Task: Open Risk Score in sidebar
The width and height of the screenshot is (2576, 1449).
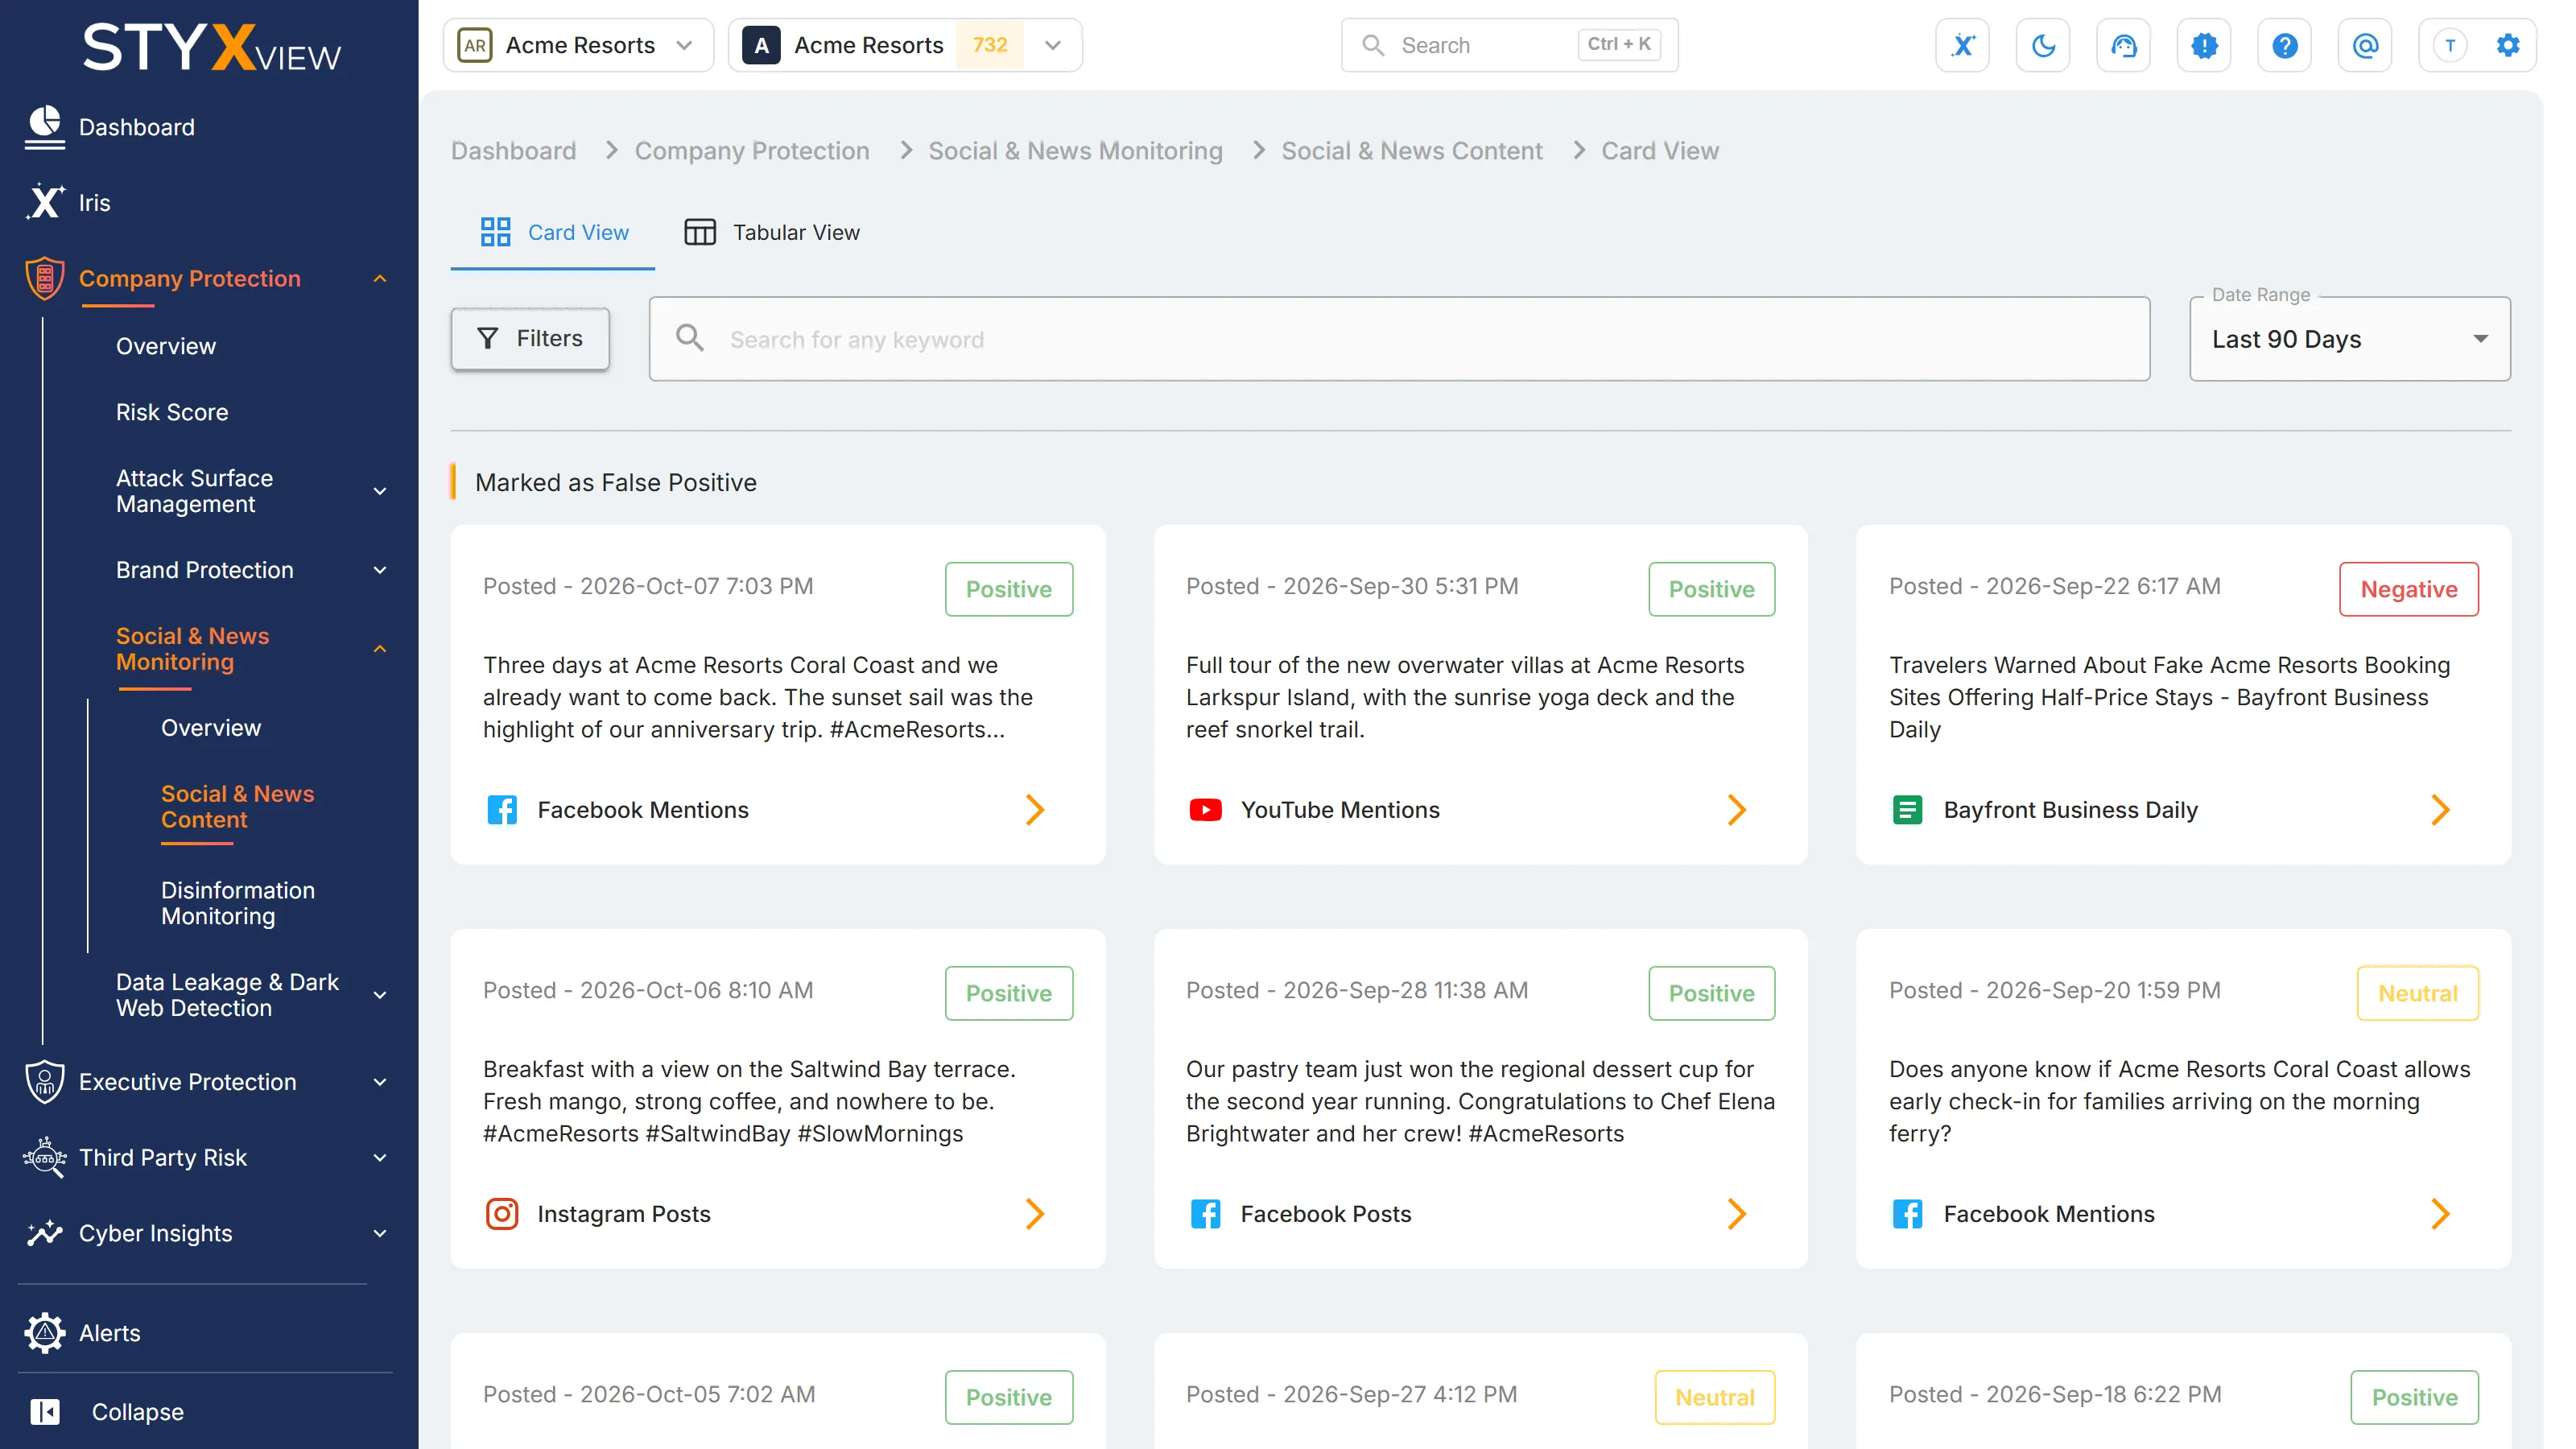Action: [172, 412]
